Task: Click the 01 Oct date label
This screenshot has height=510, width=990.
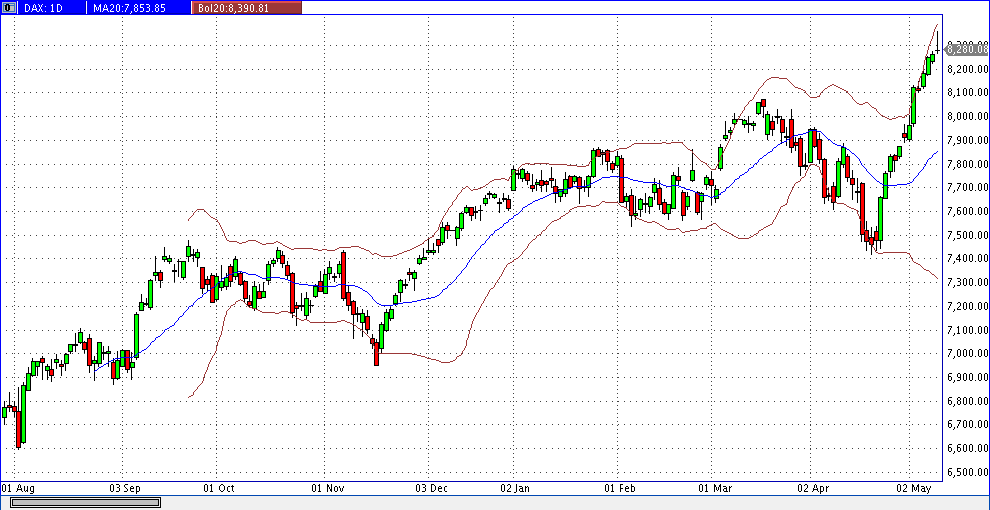Action: point(218,488)
